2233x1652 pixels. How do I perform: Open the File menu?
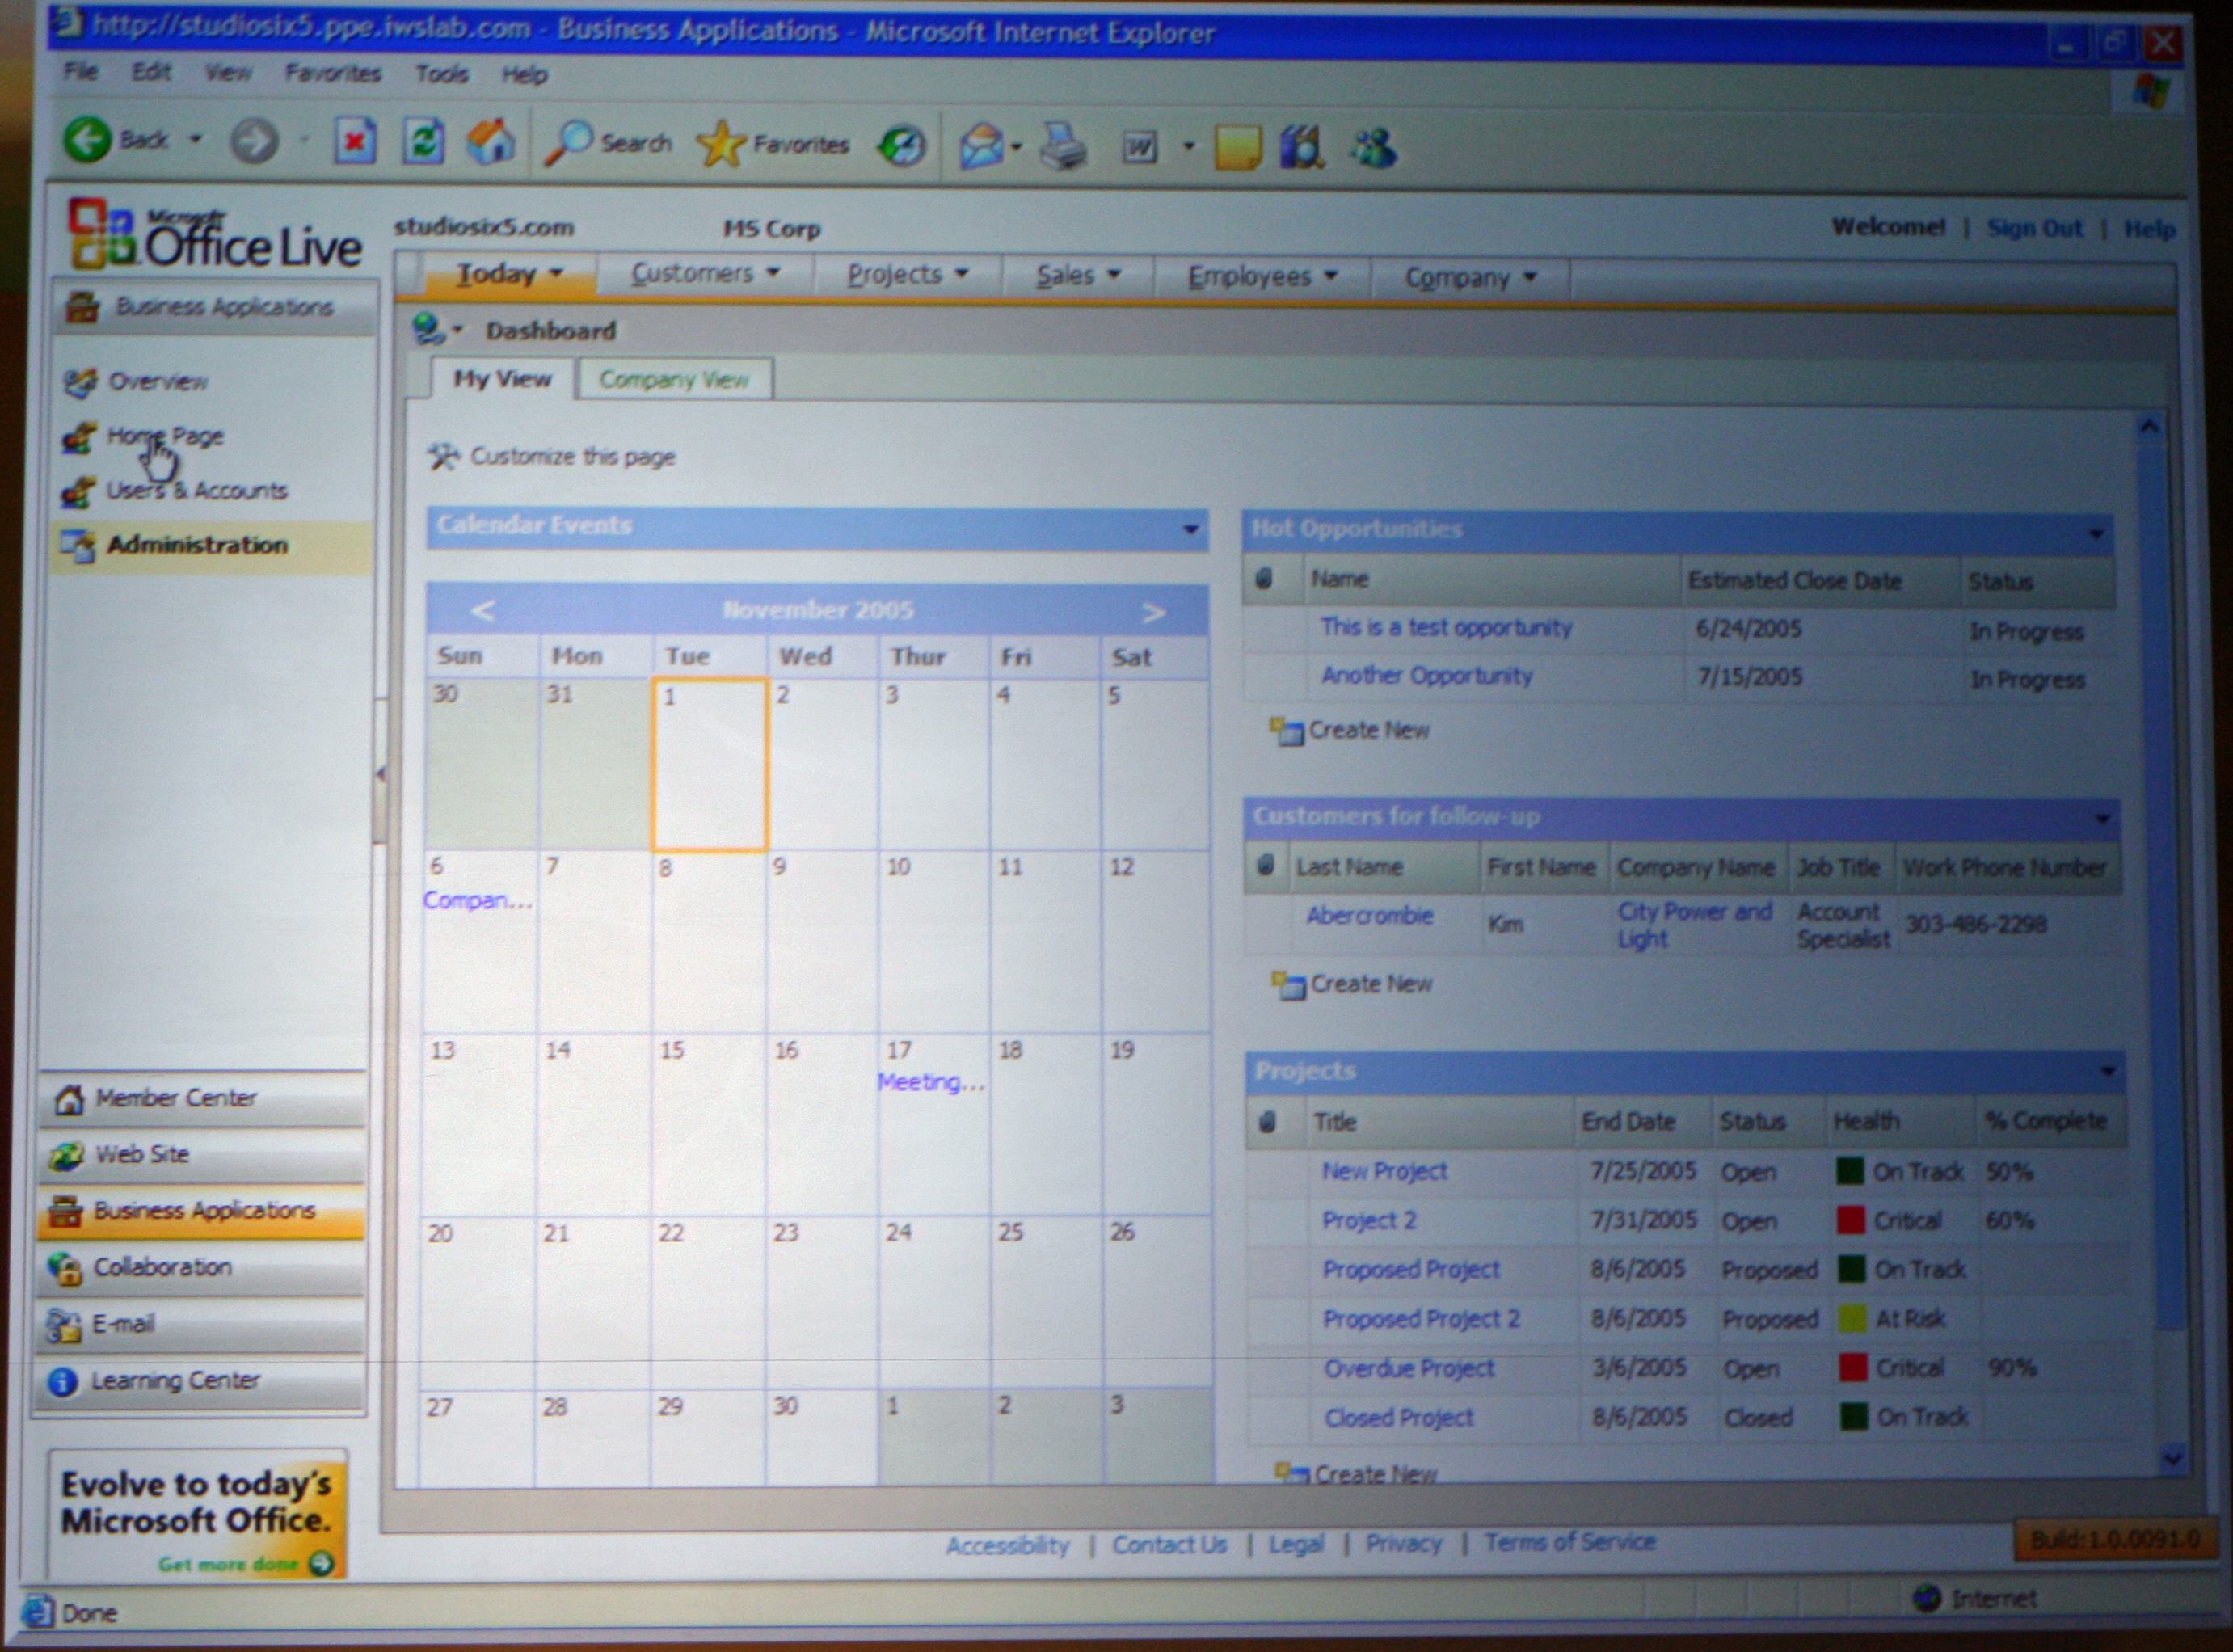(81, 71)
